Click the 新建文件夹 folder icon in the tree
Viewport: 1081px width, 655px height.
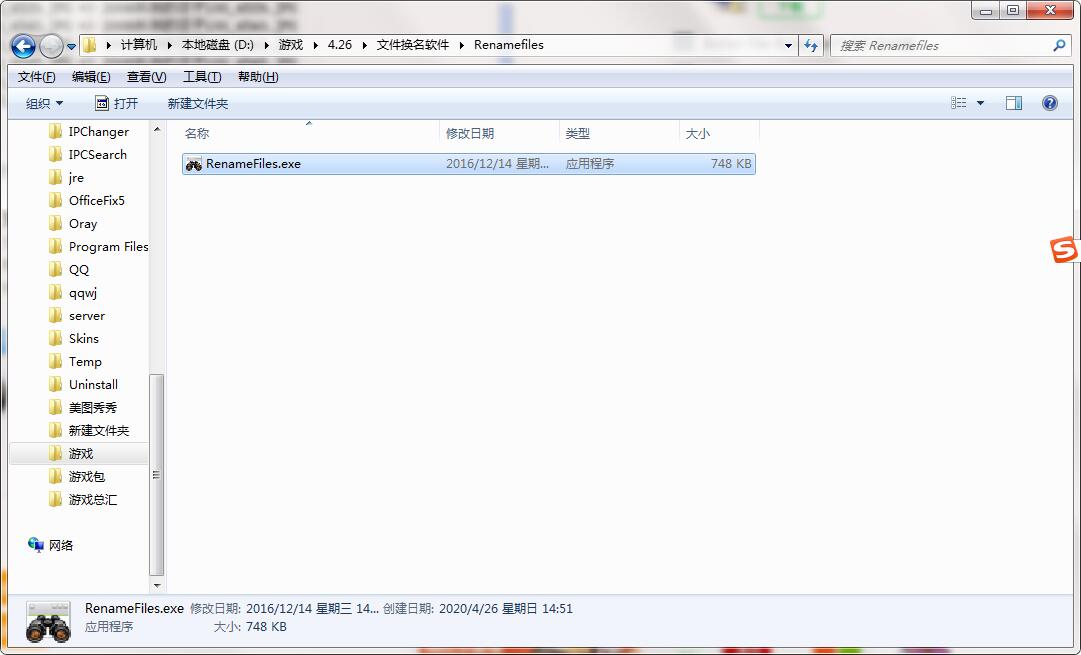[x=55, y=430]
